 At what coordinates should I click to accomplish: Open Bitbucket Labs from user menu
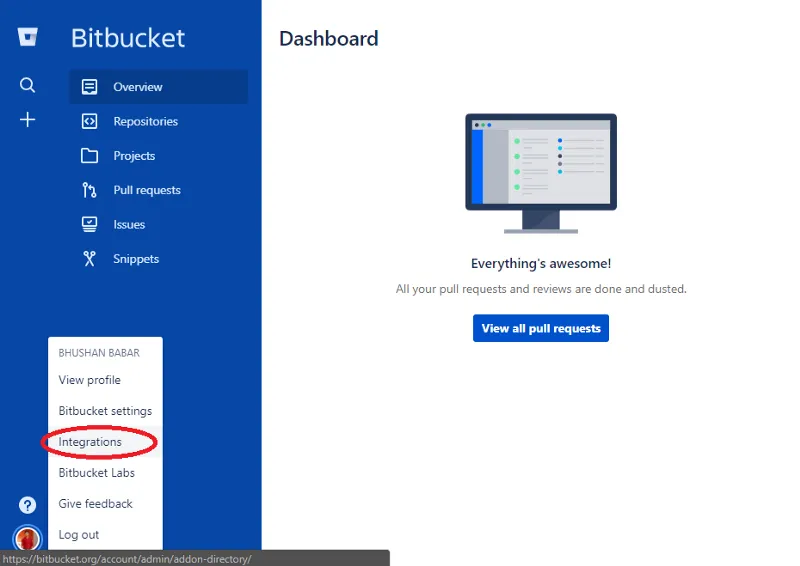coord(105,473)
